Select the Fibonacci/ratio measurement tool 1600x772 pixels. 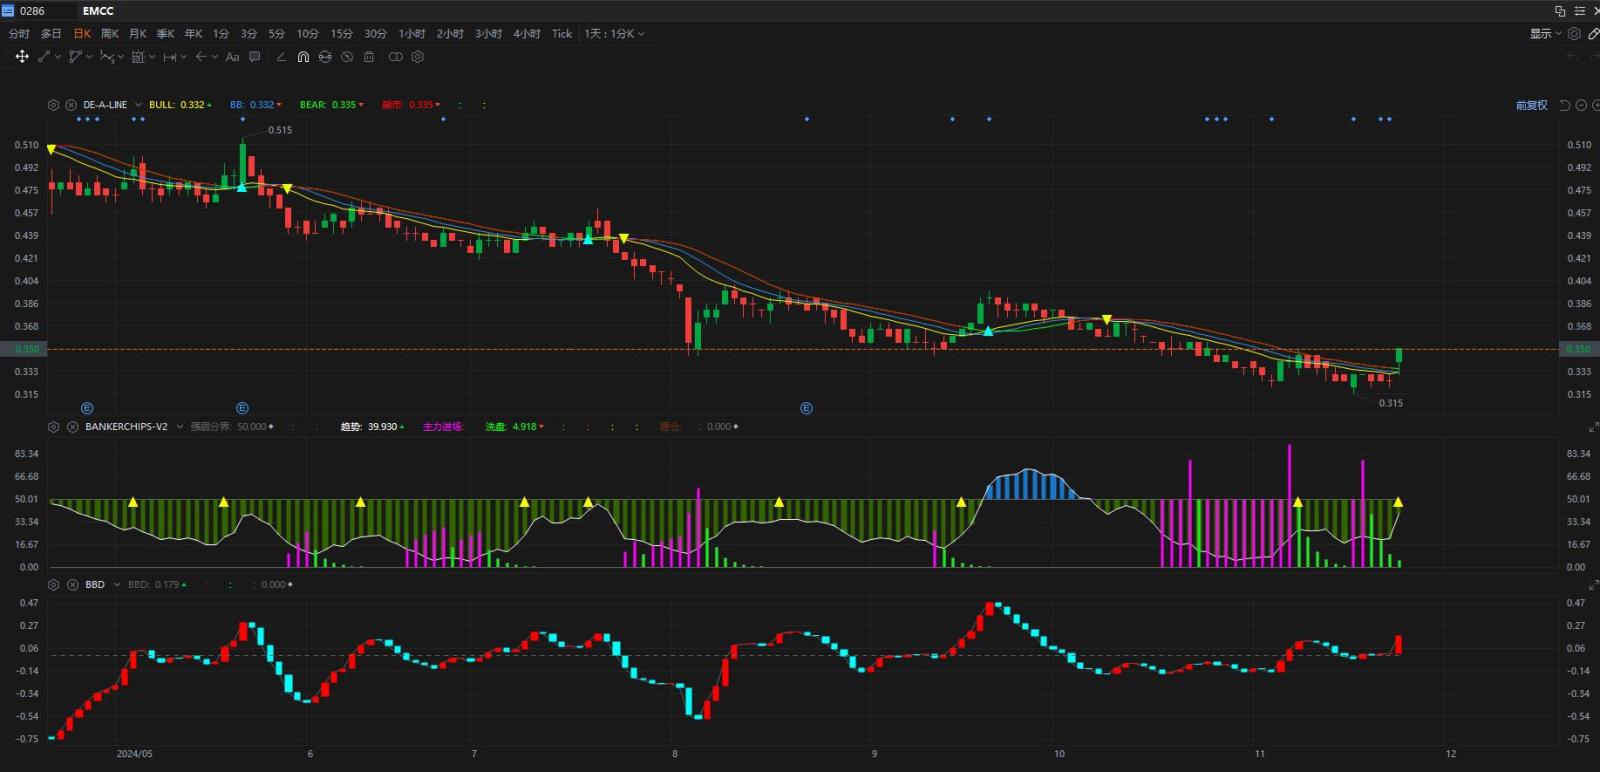[139, 57]
